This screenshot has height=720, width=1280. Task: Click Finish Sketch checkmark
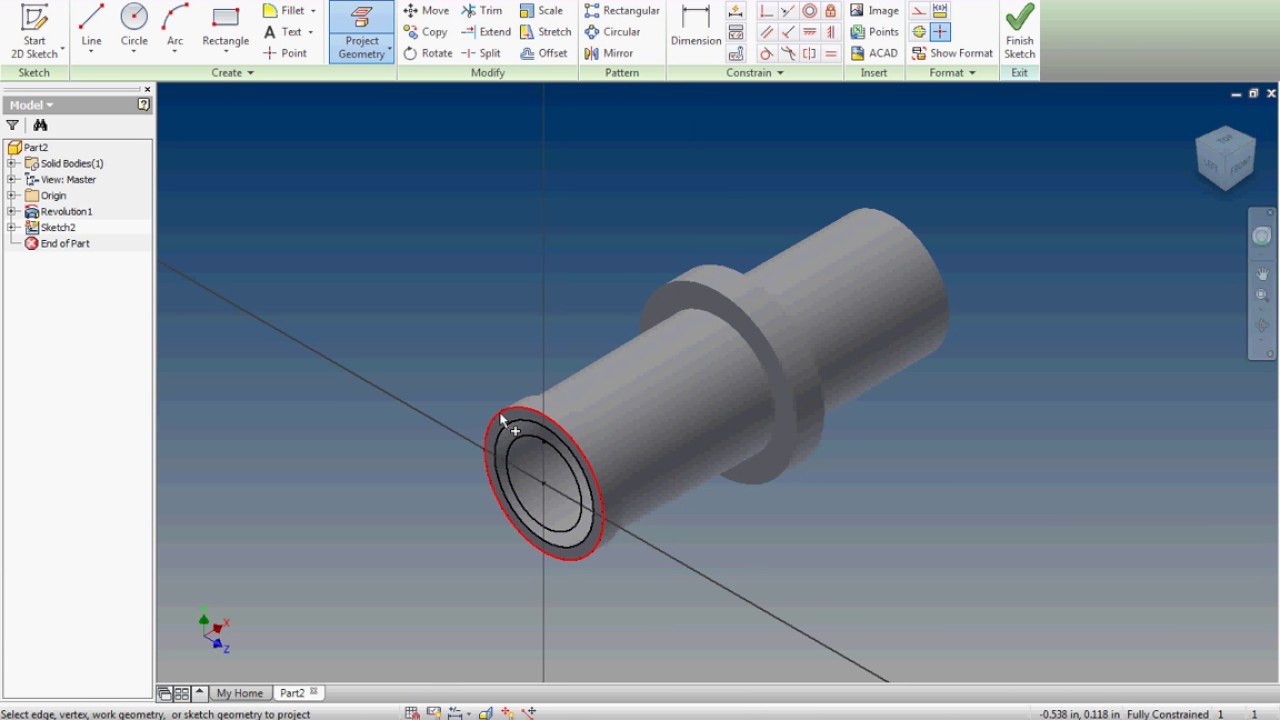[x=1019, y=31]
